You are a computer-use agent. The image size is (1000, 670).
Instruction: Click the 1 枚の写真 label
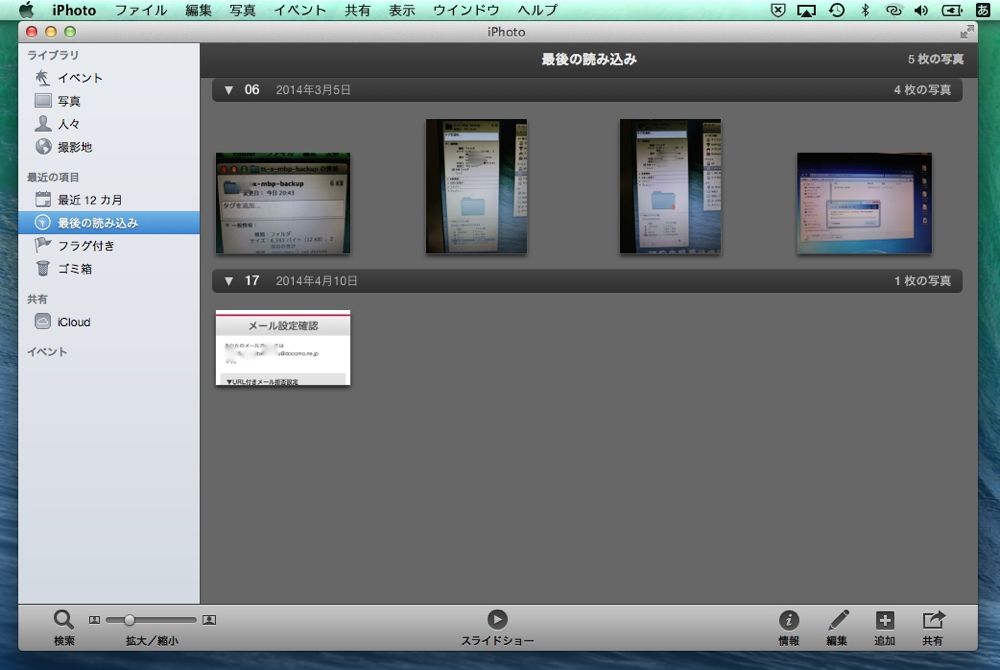(922, 281)
